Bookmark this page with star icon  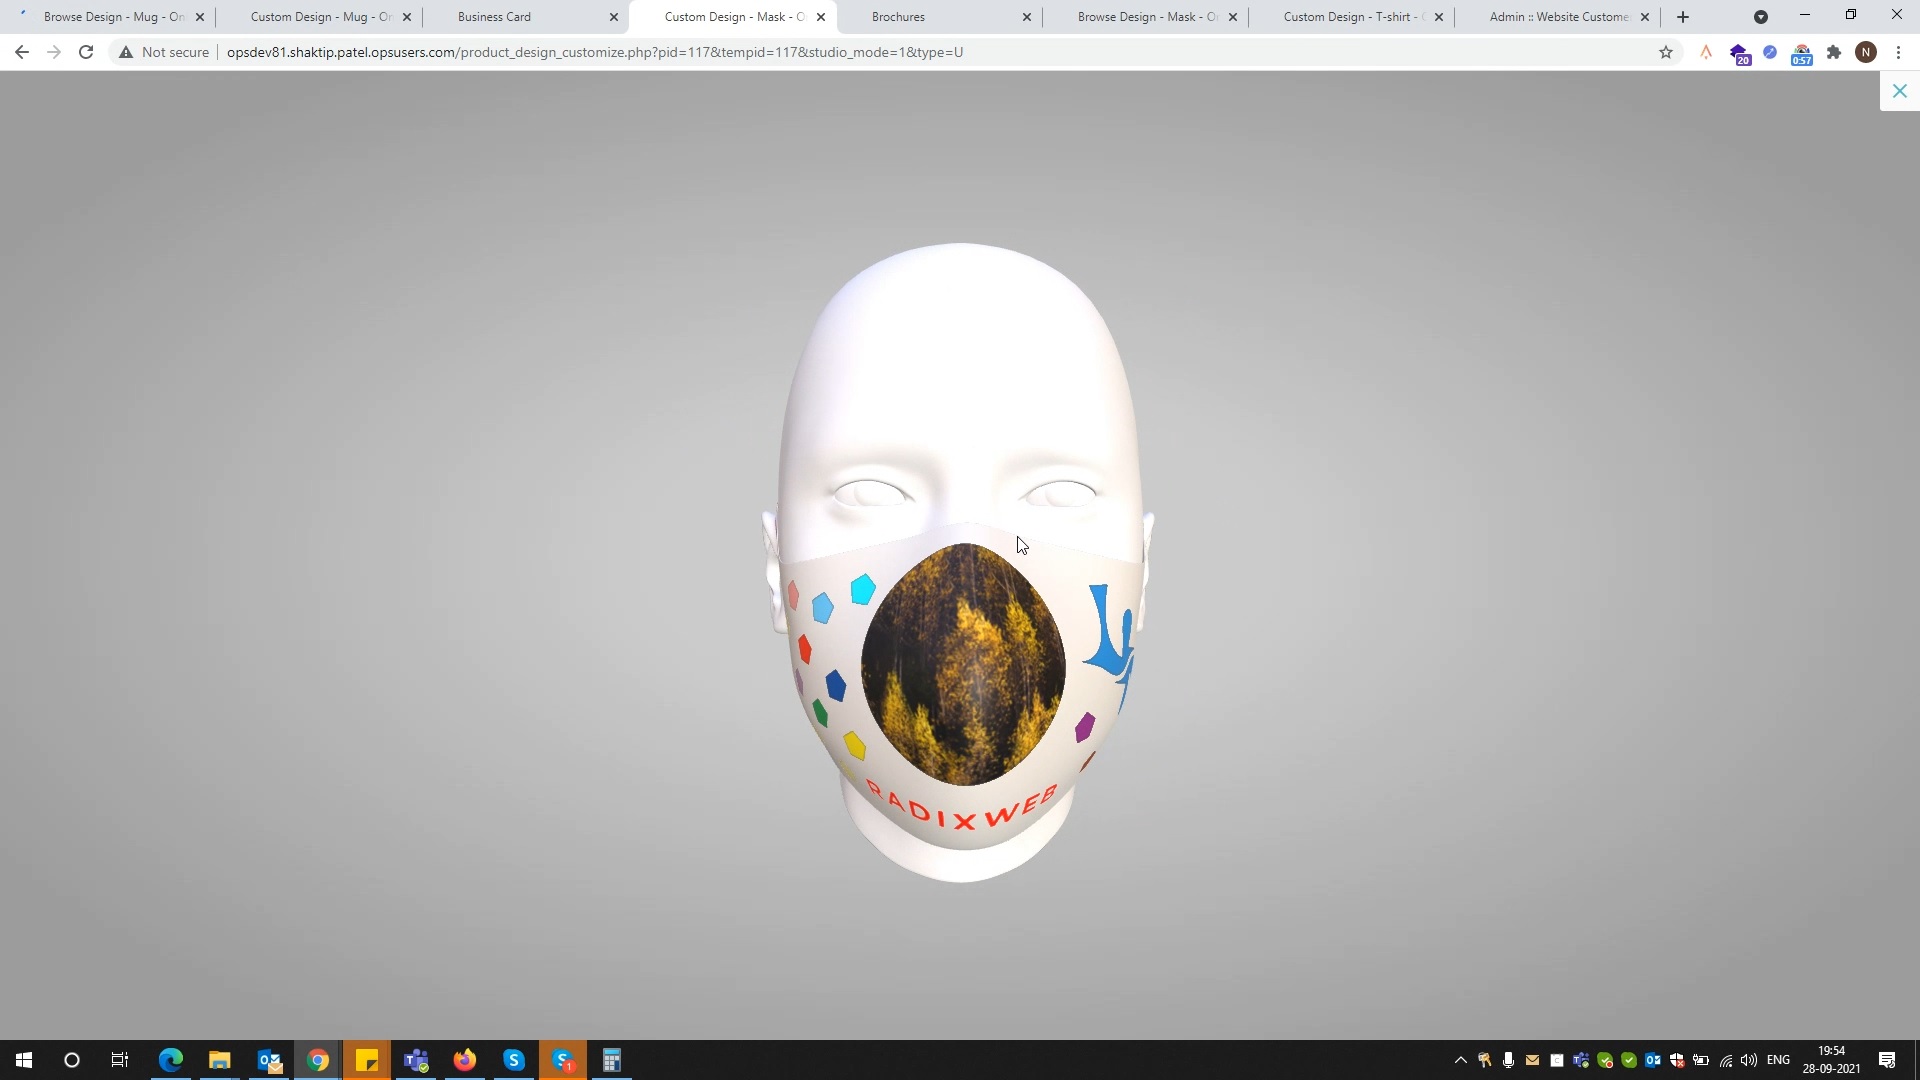pyautogui.click(x=1665, y=52)
